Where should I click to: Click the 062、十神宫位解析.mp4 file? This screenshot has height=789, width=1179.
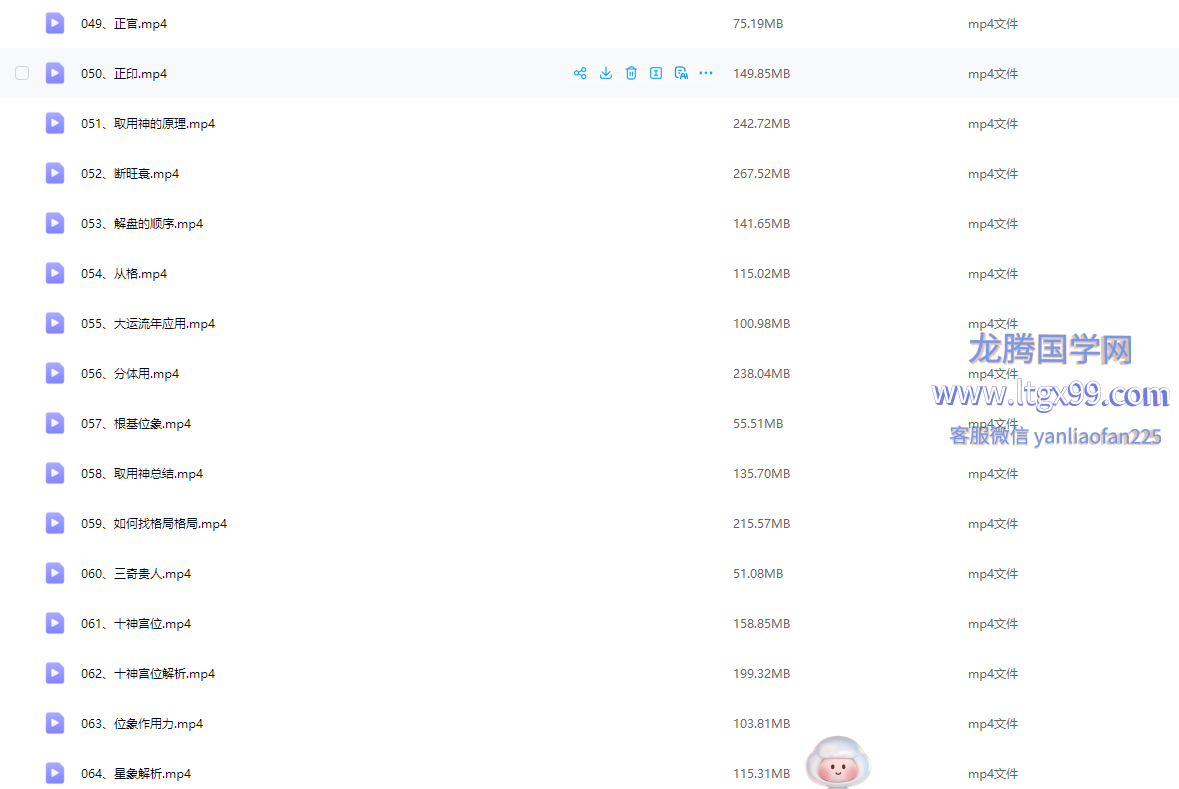148,674
